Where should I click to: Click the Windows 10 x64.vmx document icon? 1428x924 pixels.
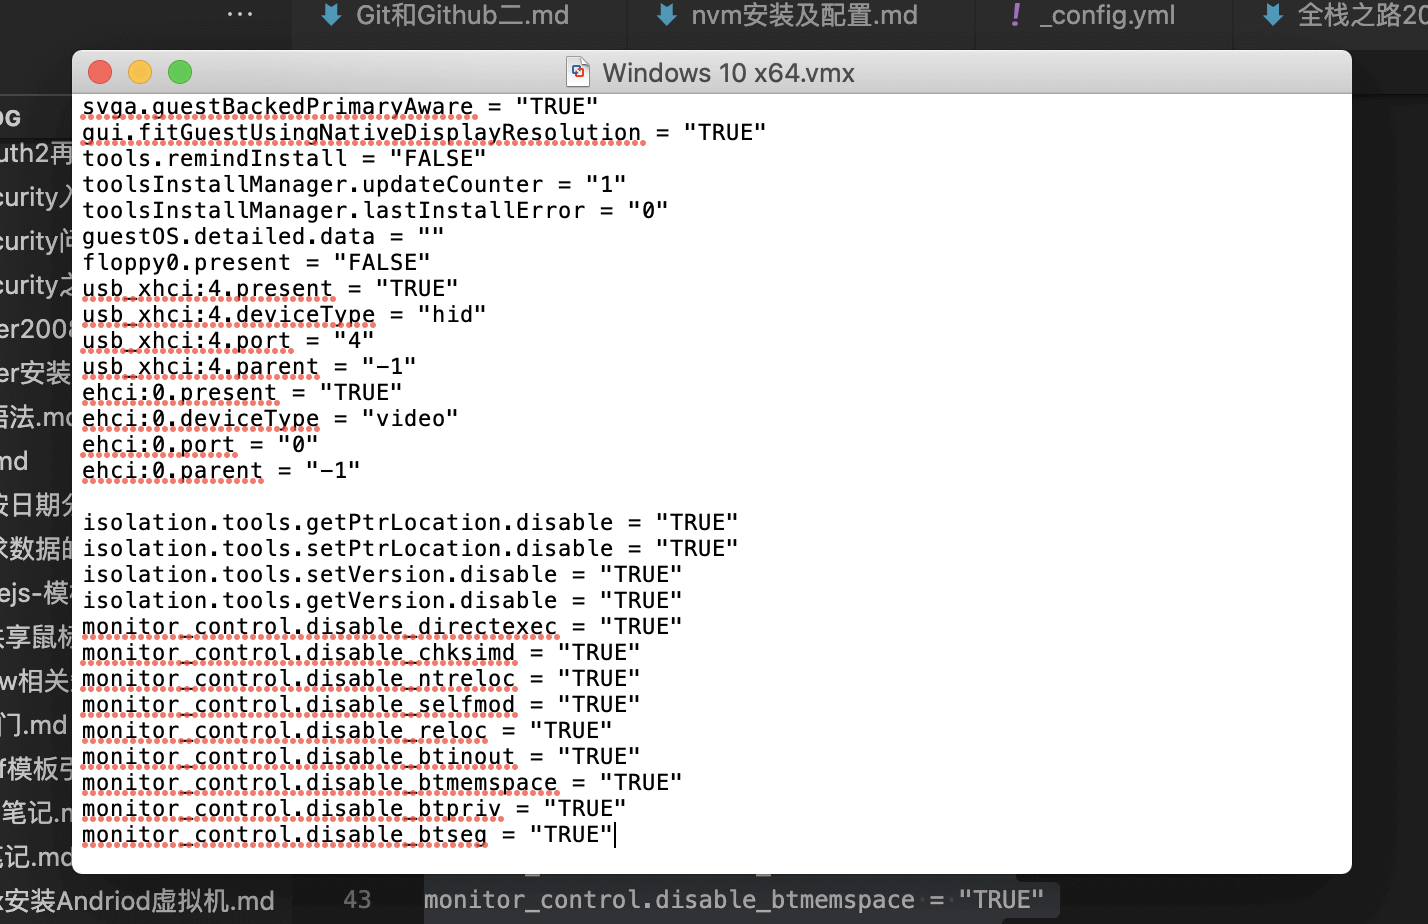(578, 73)
